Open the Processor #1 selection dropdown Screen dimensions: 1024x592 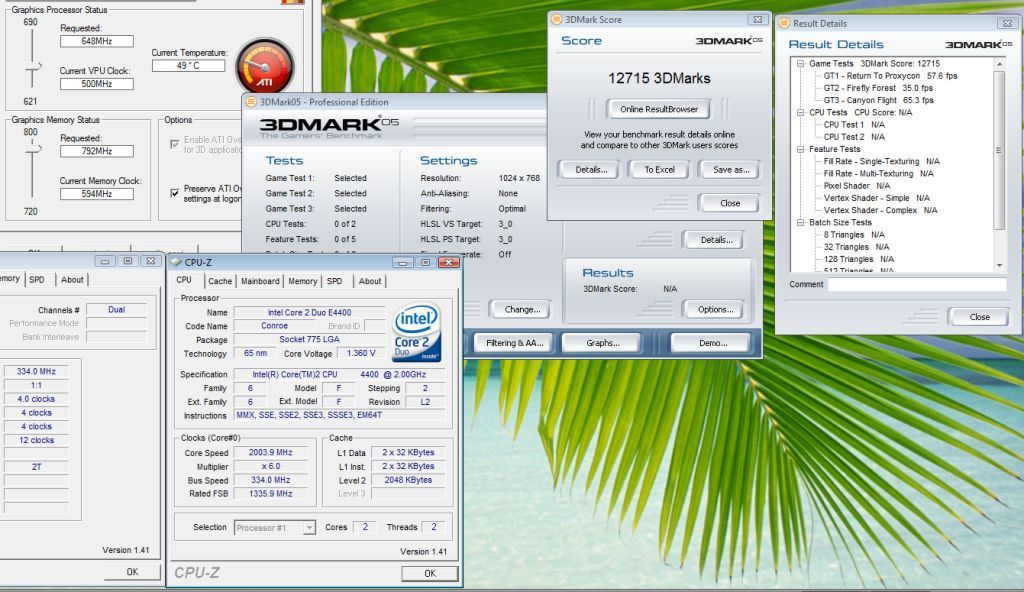point(309,527)
